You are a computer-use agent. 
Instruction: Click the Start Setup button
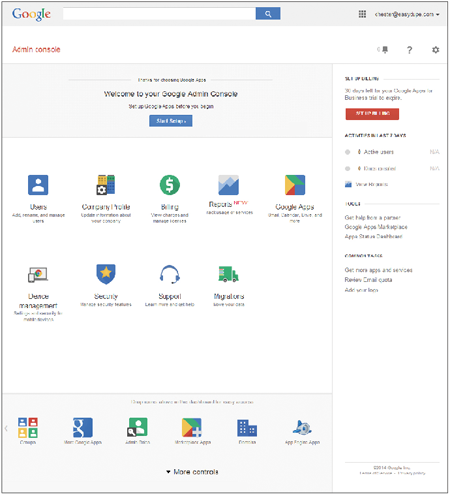171,121
